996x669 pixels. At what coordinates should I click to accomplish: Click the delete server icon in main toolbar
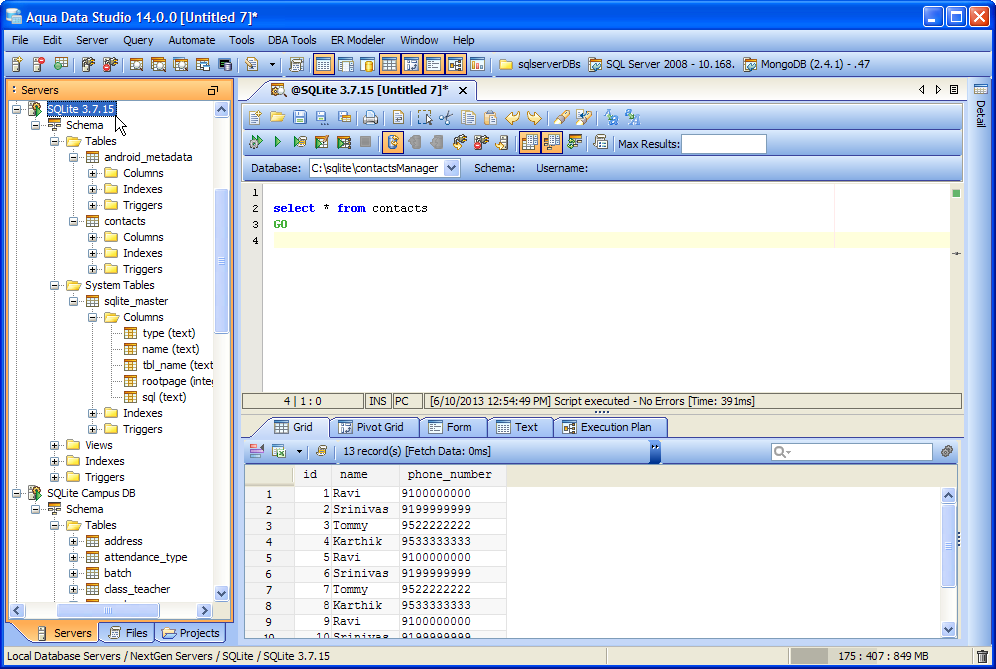click(39, 64)
